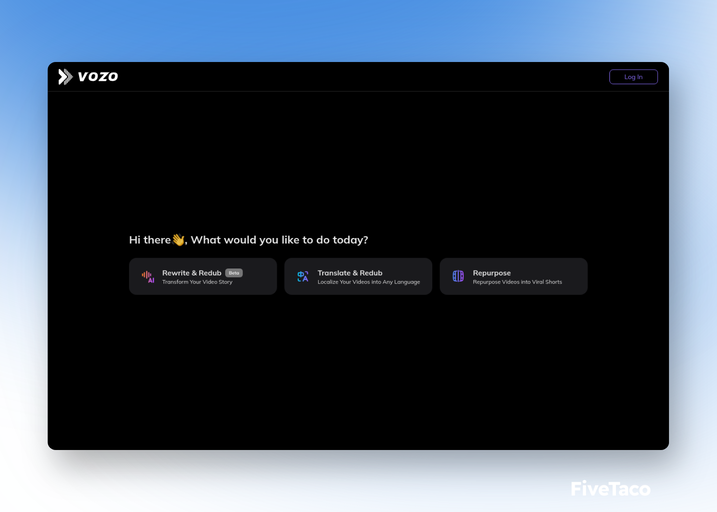This screenshot has width=717, height=512.
Task: Click empty right area of Repurpose card
Action: (575, 276)
